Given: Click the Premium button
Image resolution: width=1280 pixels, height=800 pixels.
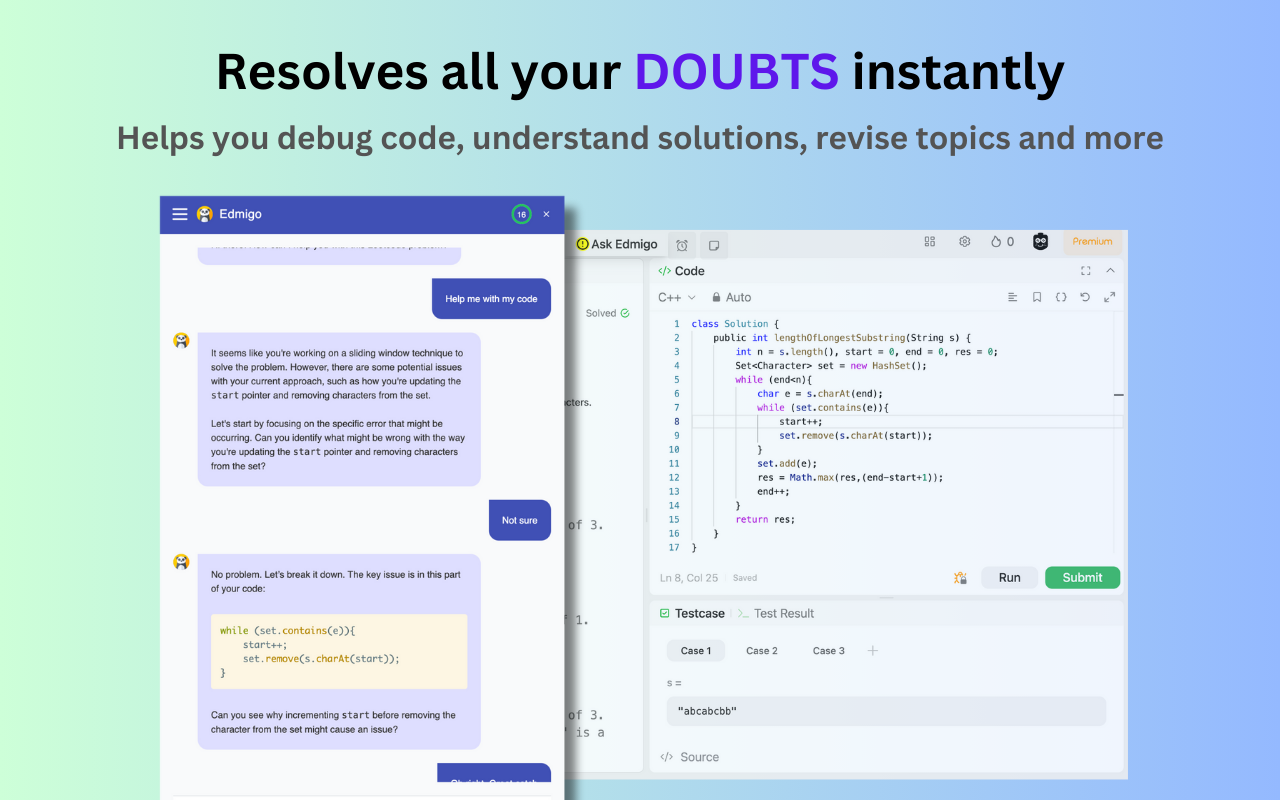Looking at the screenshot, I should [x=1092, y=241].
